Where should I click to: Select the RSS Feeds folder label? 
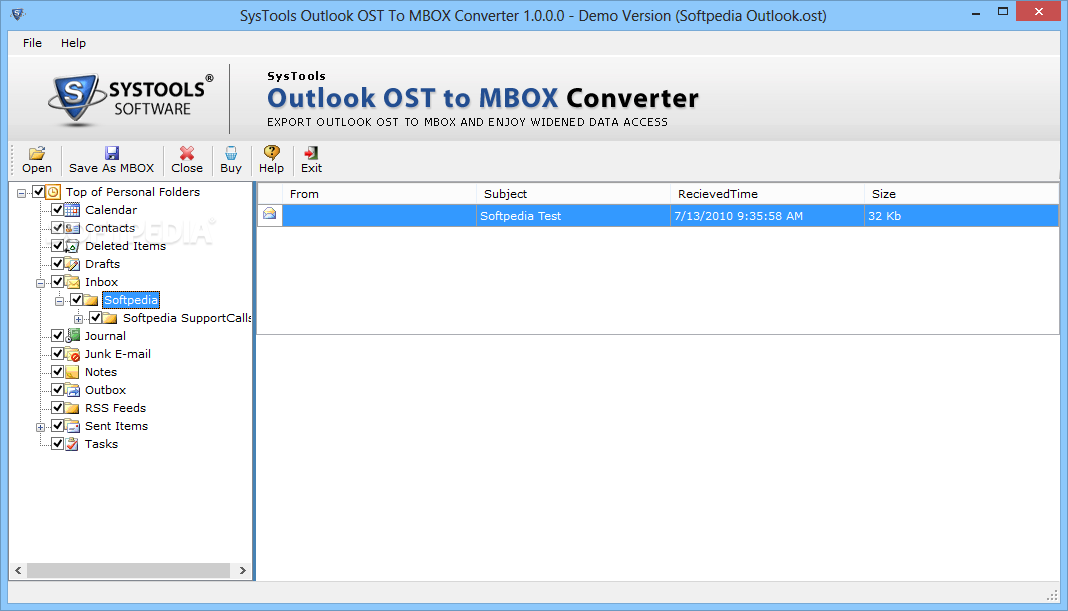pos(115,408)
